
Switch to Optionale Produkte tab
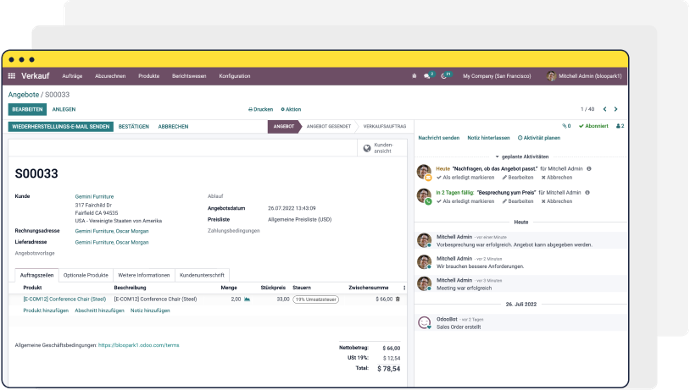(86, 275)
